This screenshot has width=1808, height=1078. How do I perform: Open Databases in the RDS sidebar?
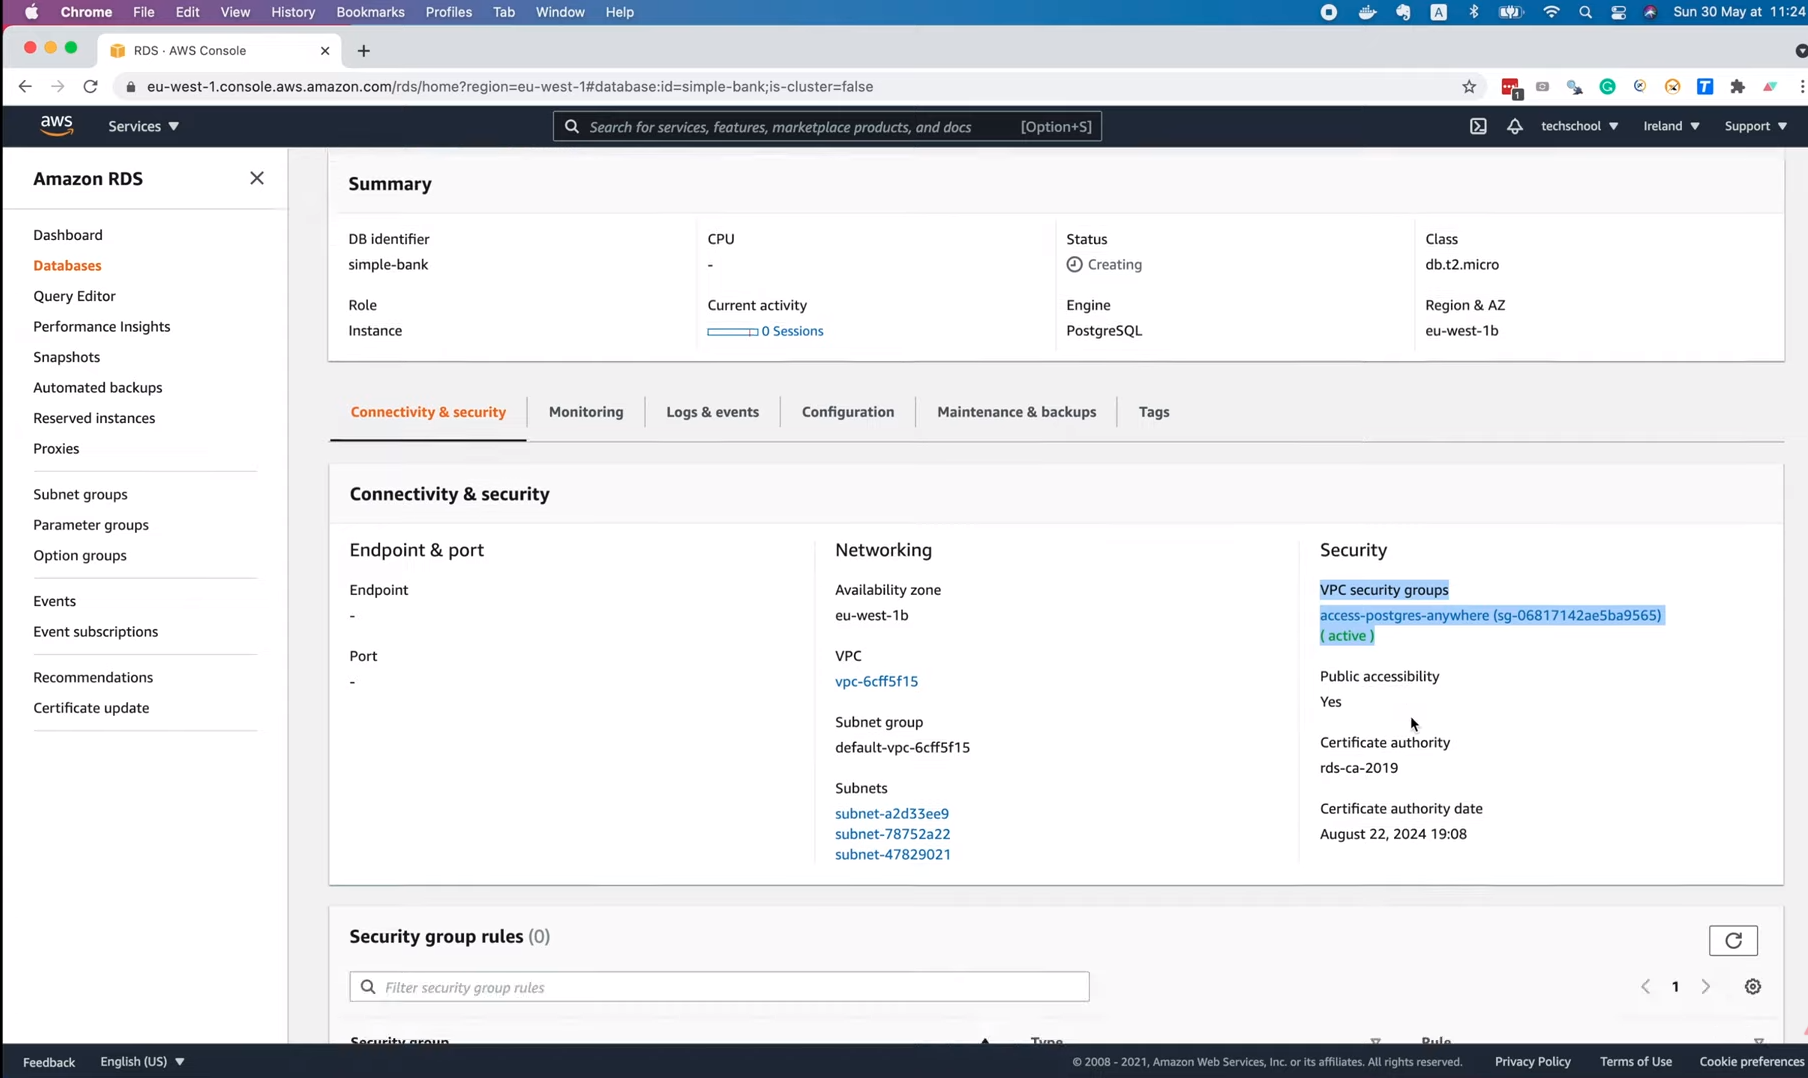click(x=67, y=266)
